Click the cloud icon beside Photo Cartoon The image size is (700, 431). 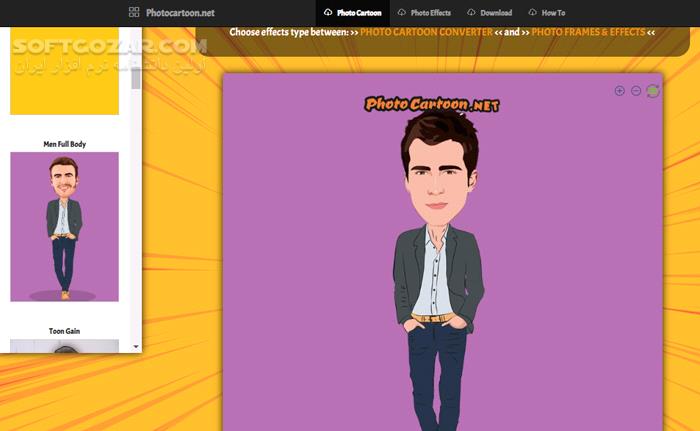pos(328,13)
